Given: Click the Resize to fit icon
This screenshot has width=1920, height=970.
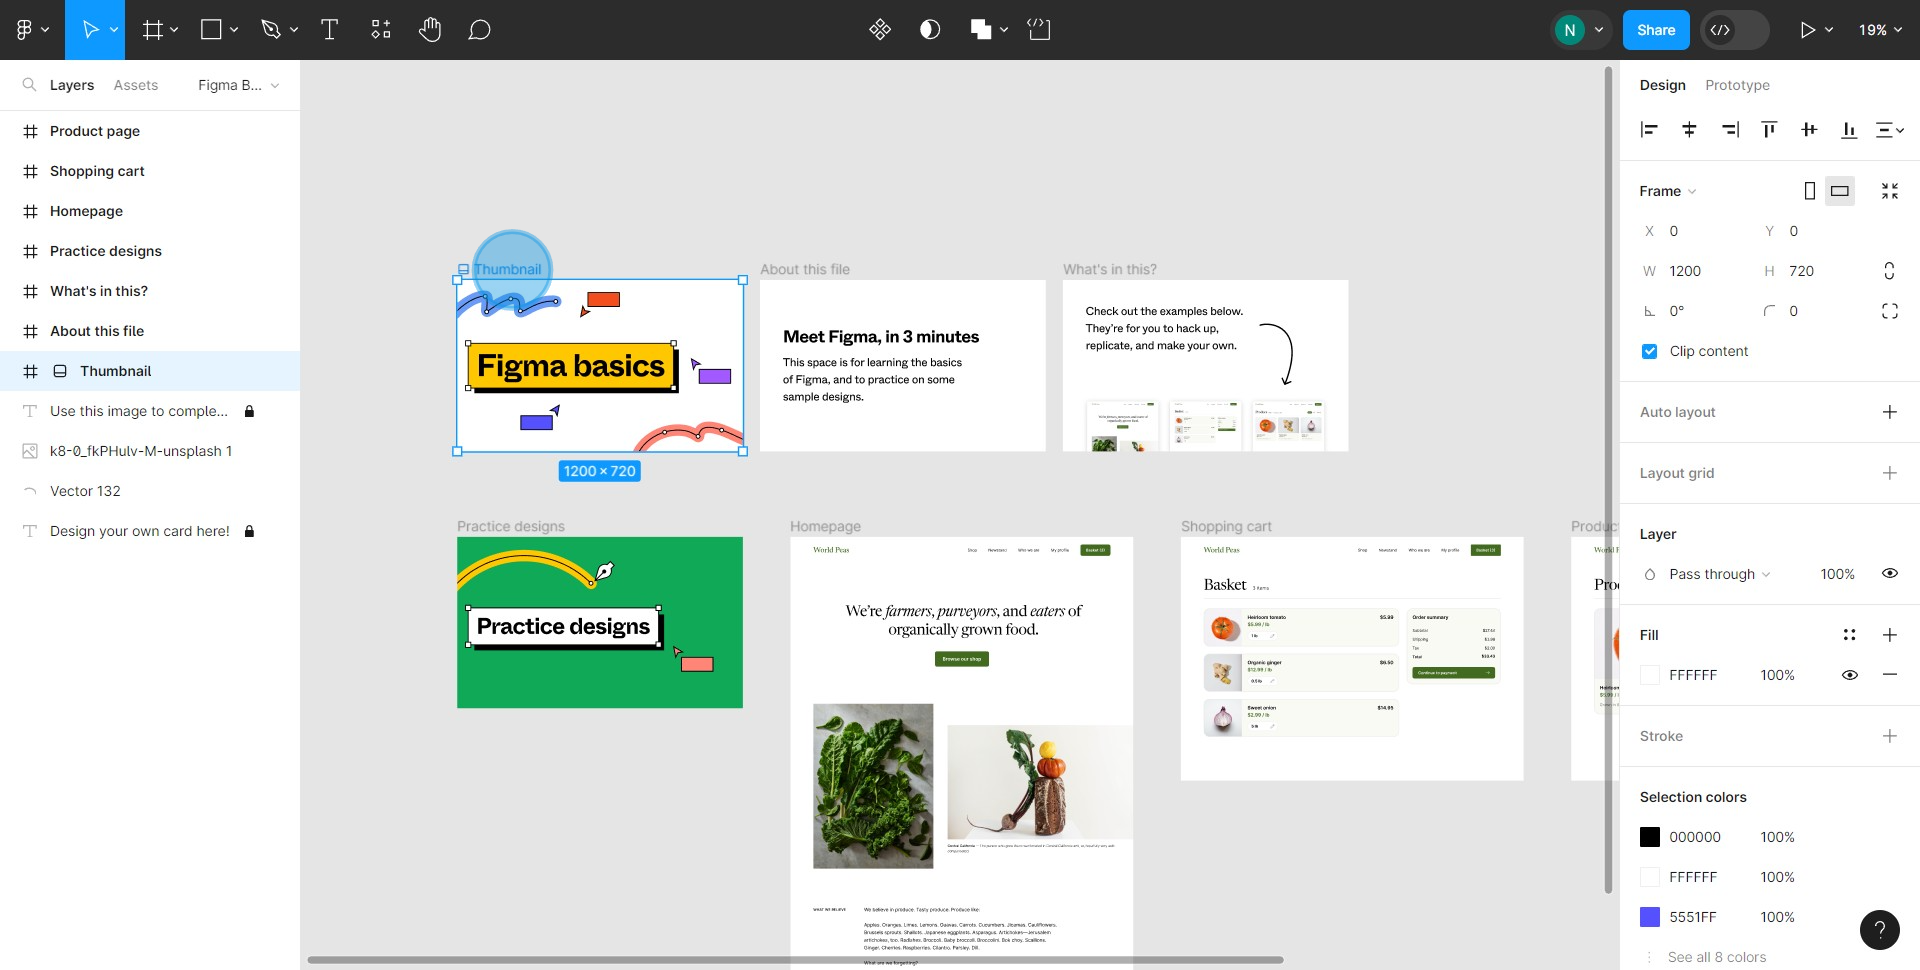Looking at the screenshot, I should coord(1889,191).
